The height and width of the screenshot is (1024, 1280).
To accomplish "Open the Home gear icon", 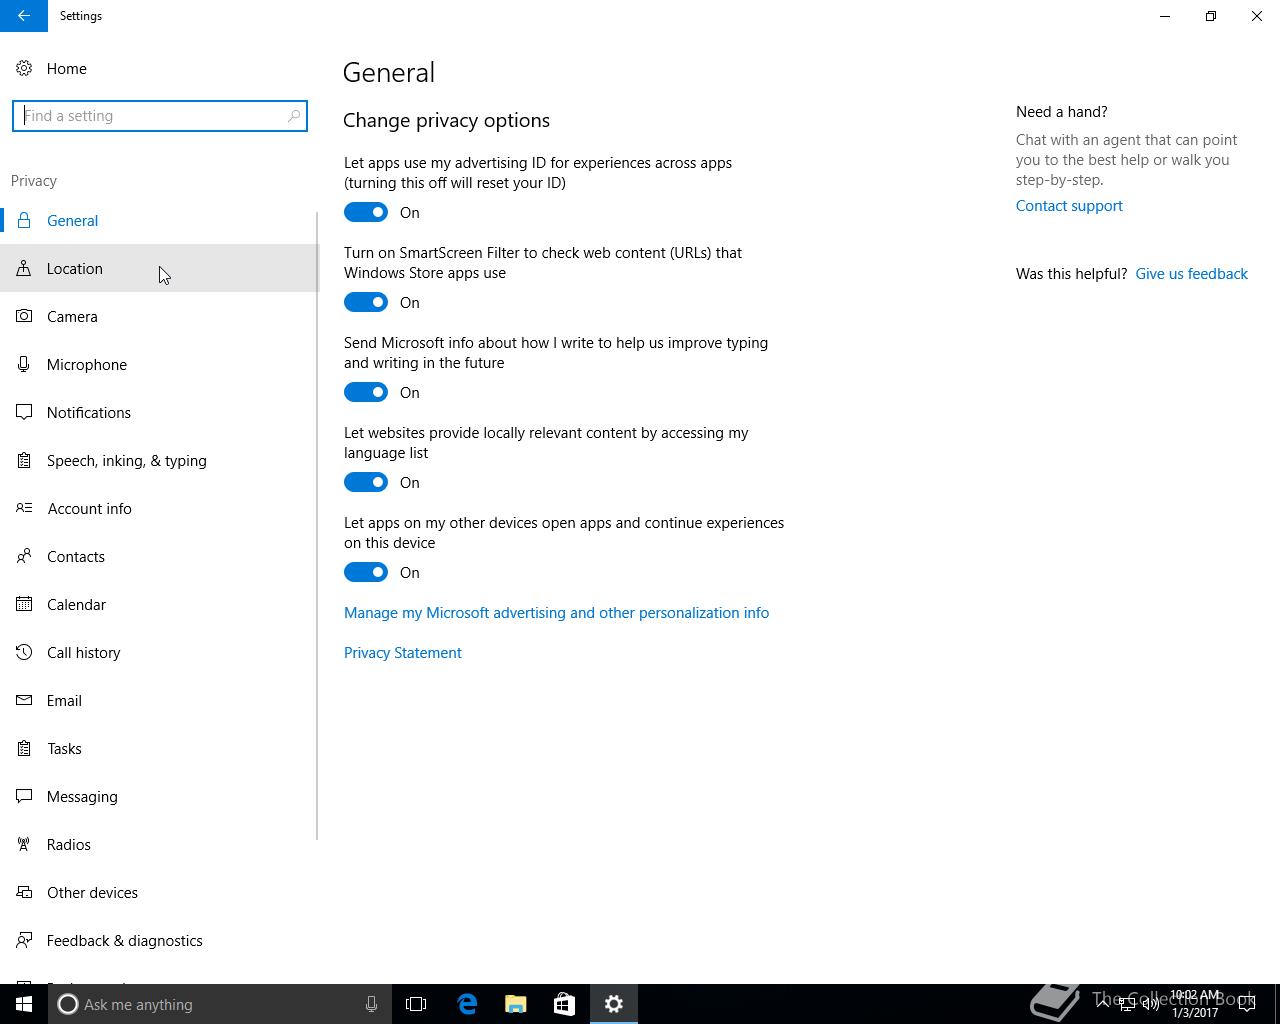I will coord(24,68).
